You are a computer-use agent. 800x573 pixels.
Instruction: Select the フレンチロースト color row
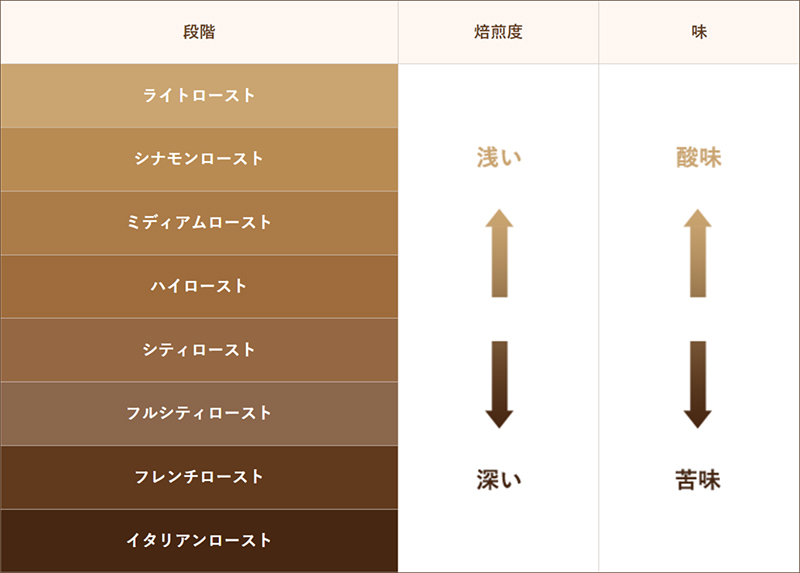click(x=199, y=478)
